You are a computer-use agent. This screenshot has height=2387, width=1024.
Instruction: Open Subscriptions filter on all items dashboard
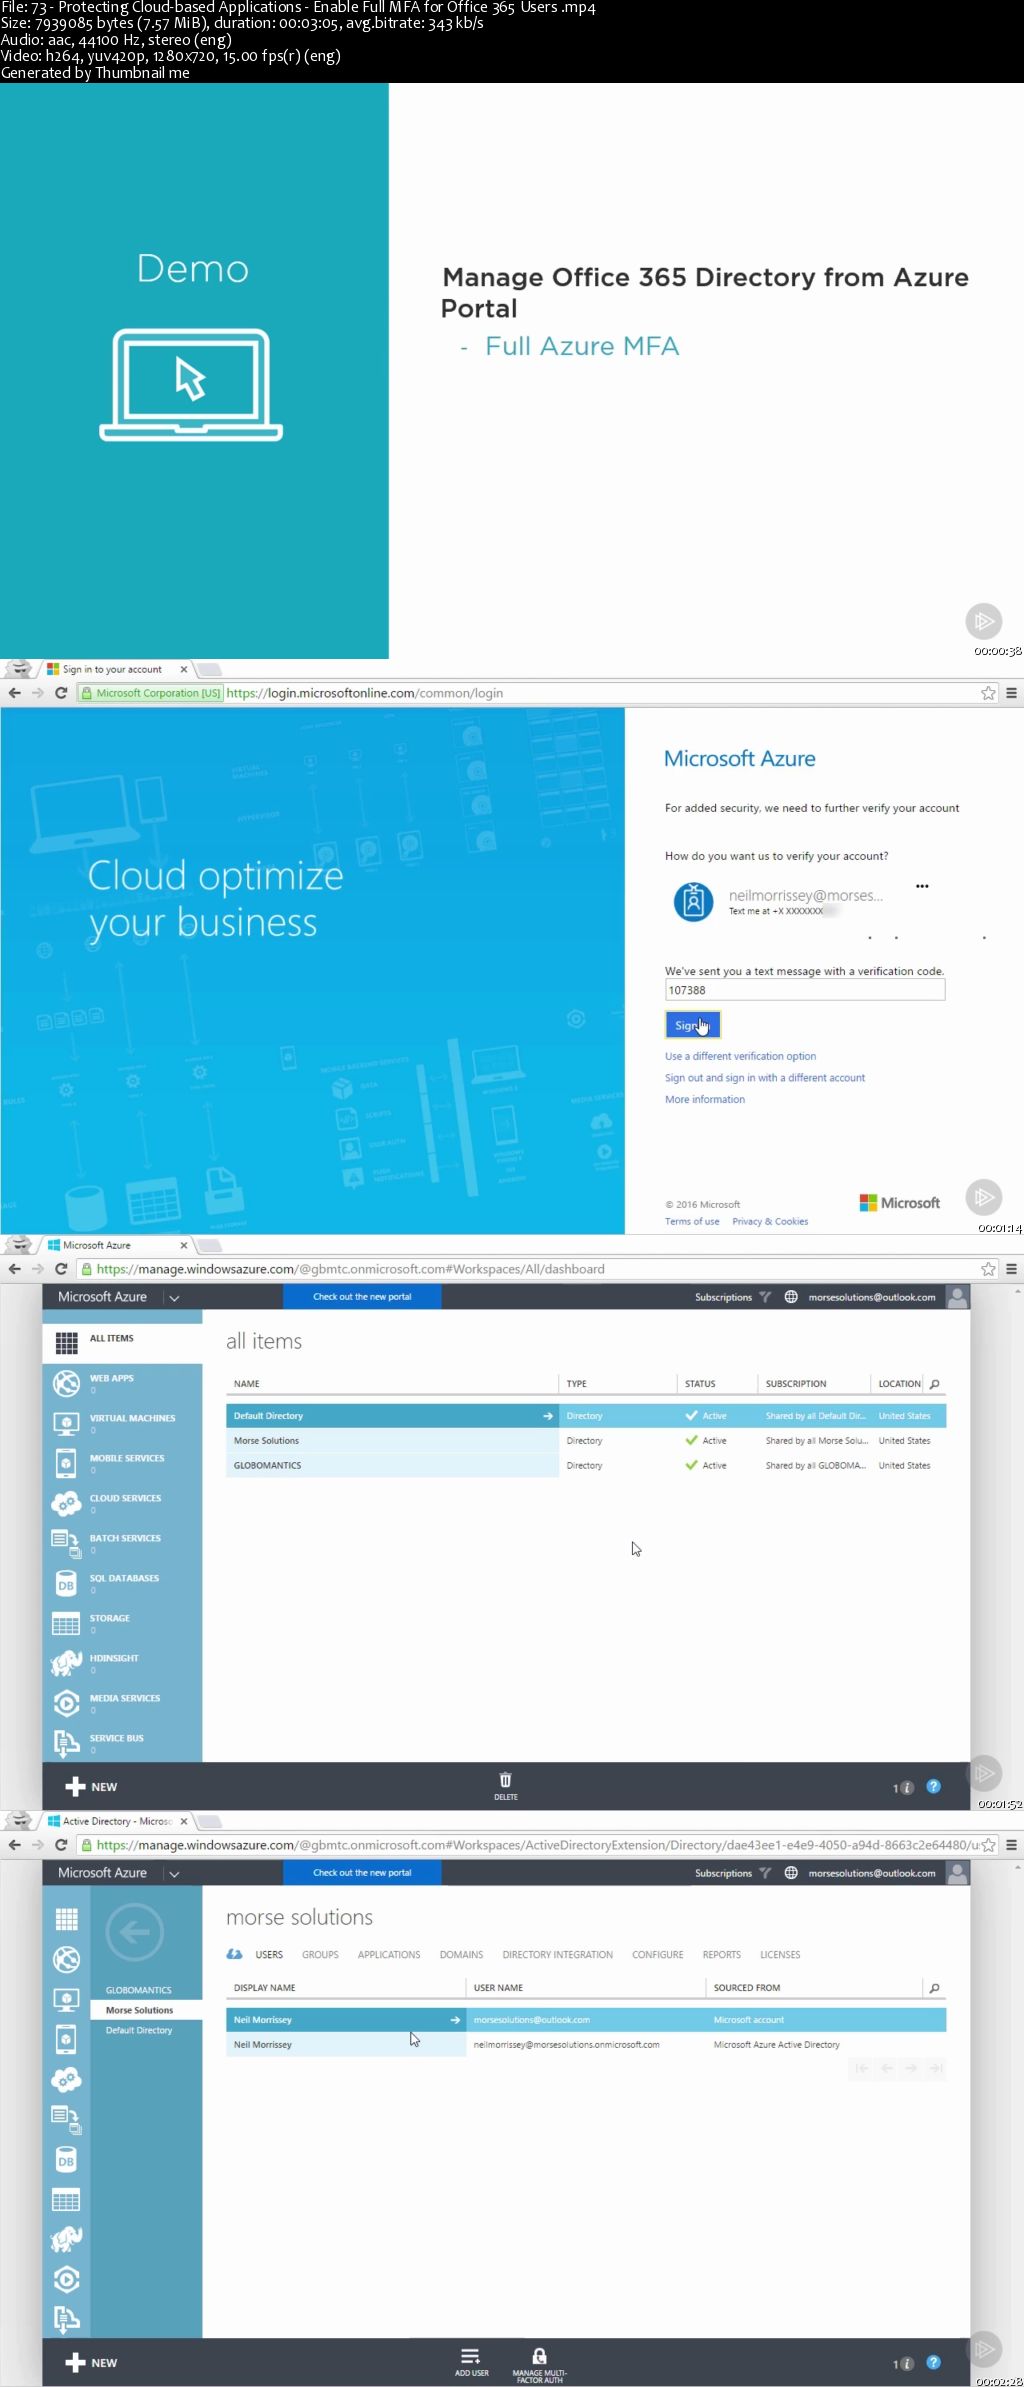(733, 1297)
